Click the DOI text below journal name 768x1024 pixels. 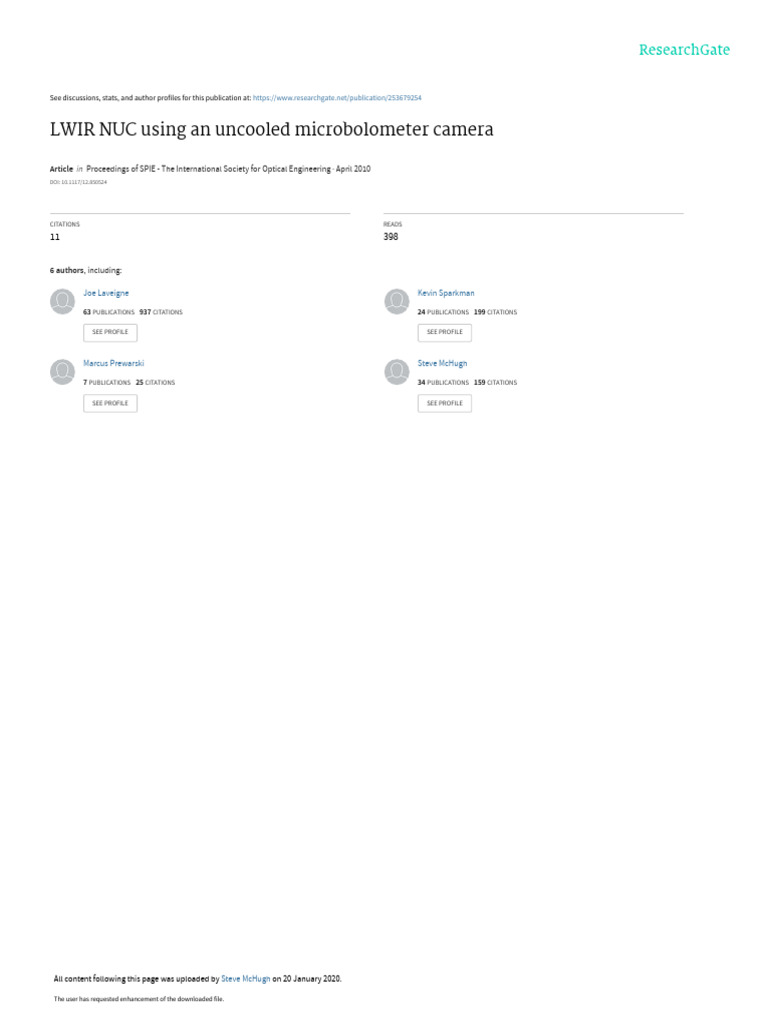tap(78, 182)
